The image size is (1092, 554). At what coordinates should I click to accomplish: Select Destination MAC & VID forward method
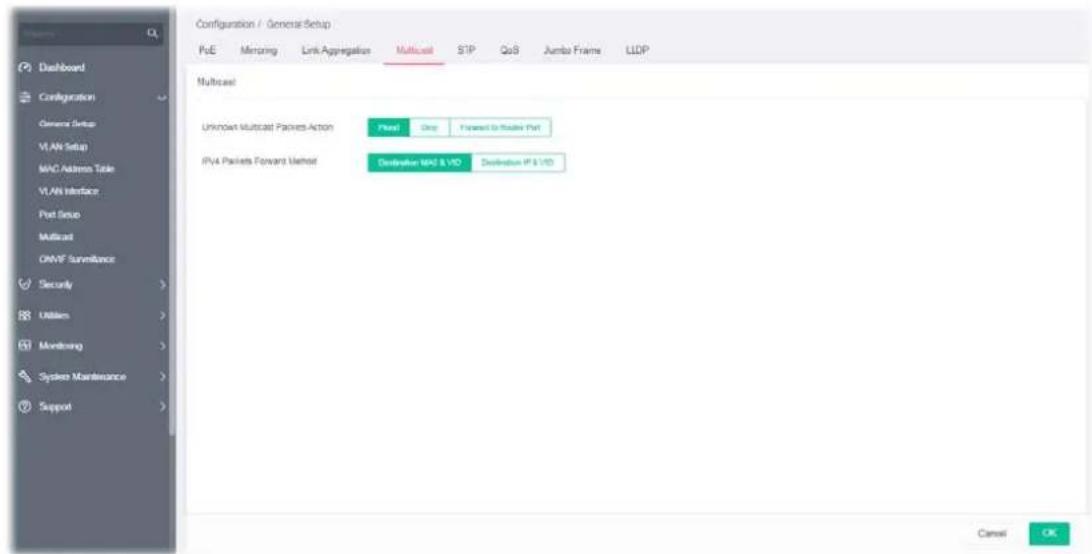pos(419,162)
